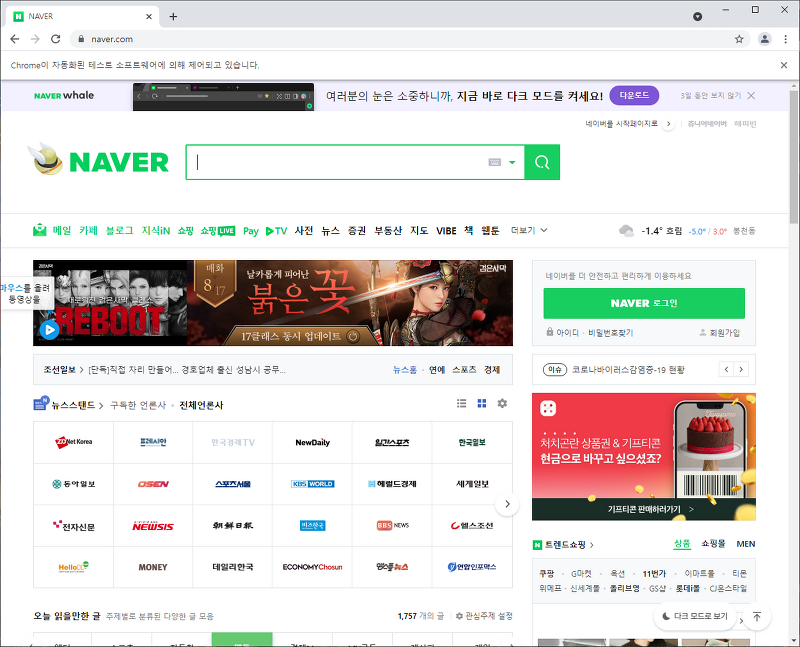Dismiss the automated test software infobar
Screen dimensions: 800x647
point(784,65)
